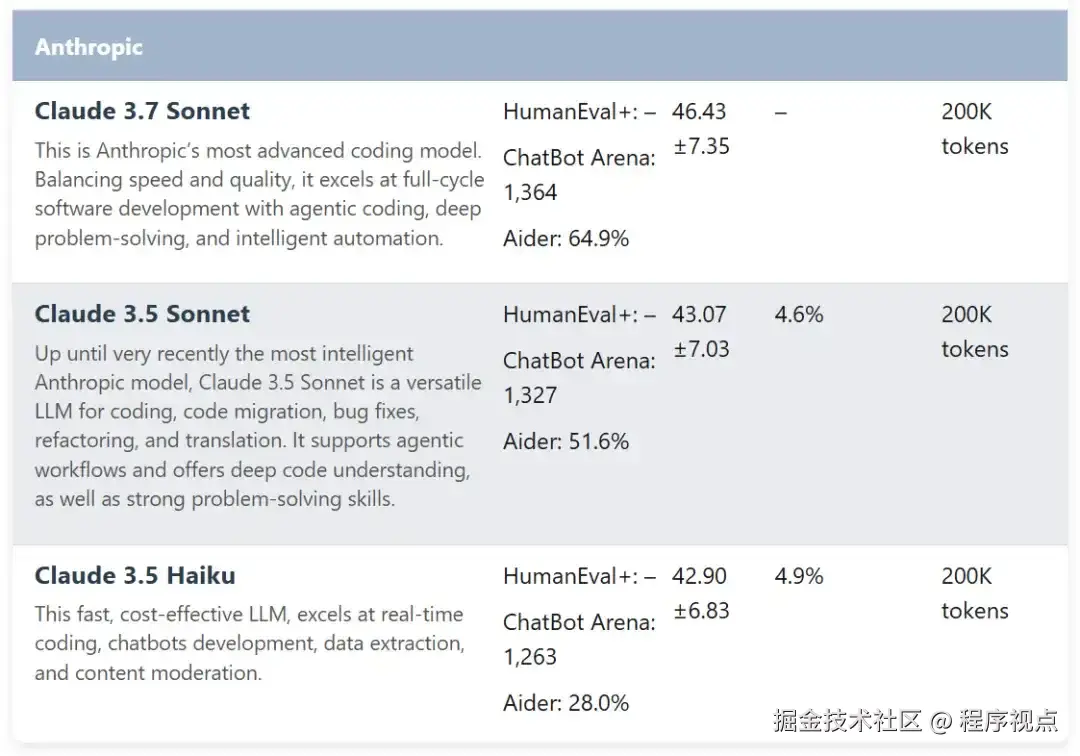This screenshot has height=756, width=1080.
Task: Select the 43.07 ±7.03 value
Action: tap(700, 332)
